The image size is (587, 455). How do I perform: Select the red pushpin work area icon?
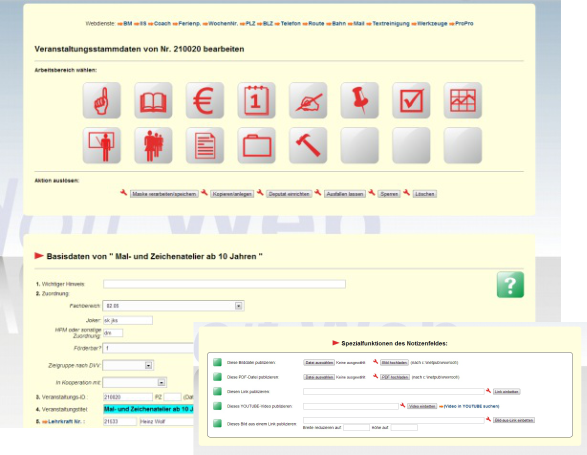click(359, 100)
